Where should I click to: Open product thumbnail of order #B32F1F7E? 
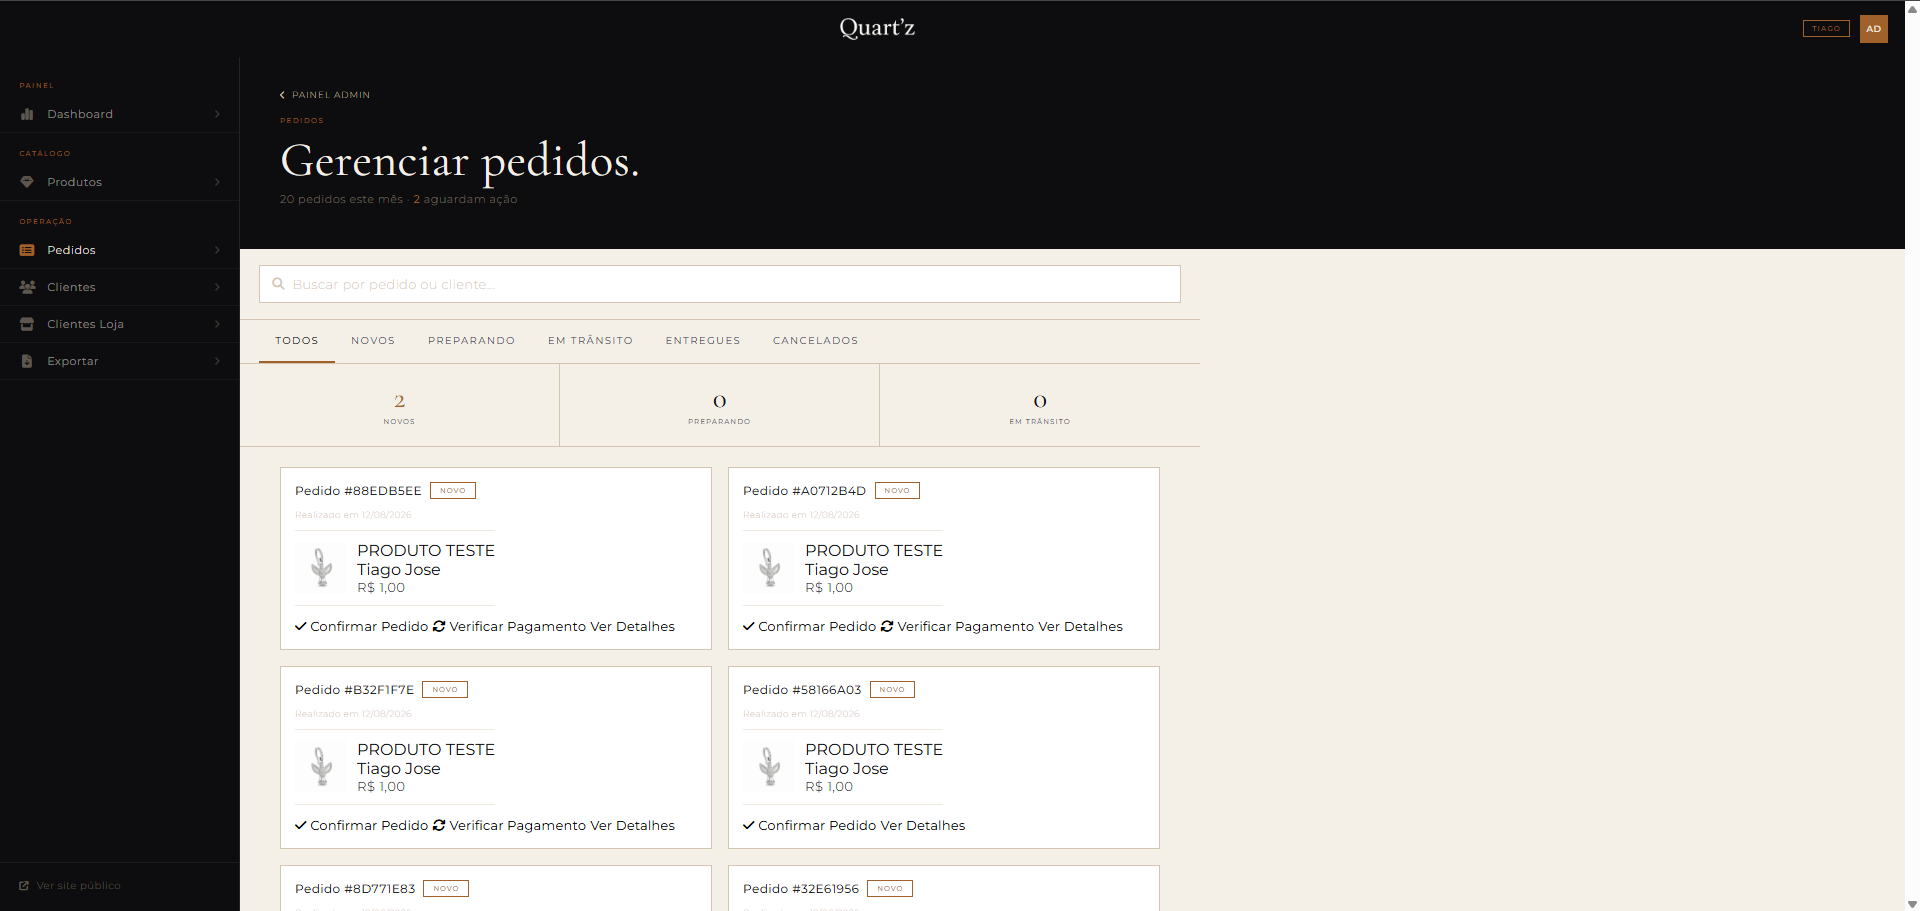[x=322, y=767]
